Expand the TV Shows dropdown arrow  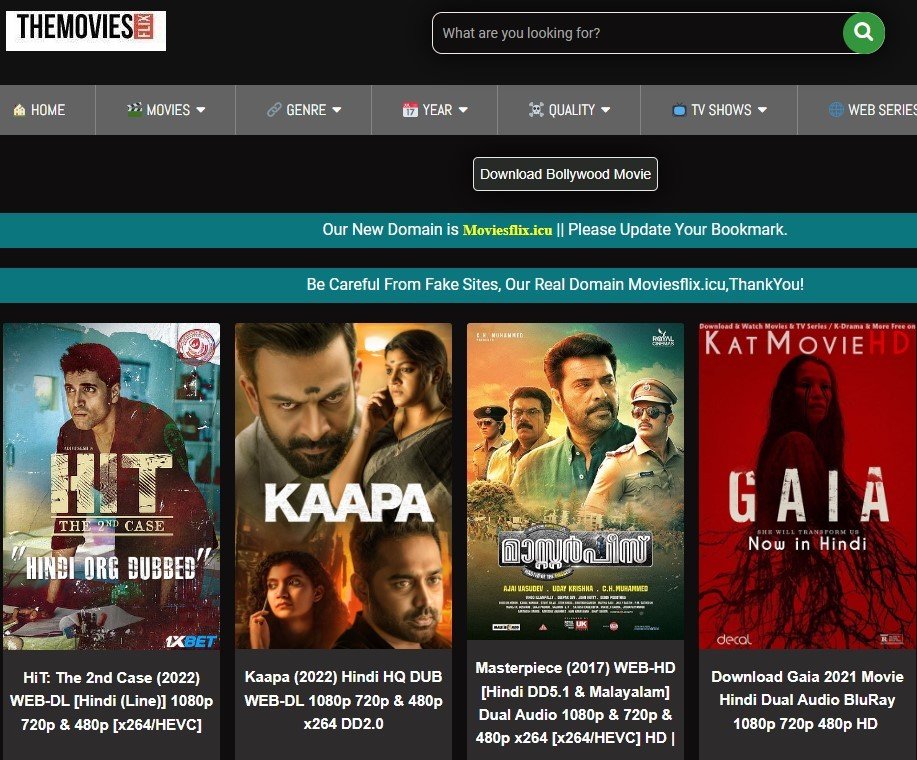point(762,110)
